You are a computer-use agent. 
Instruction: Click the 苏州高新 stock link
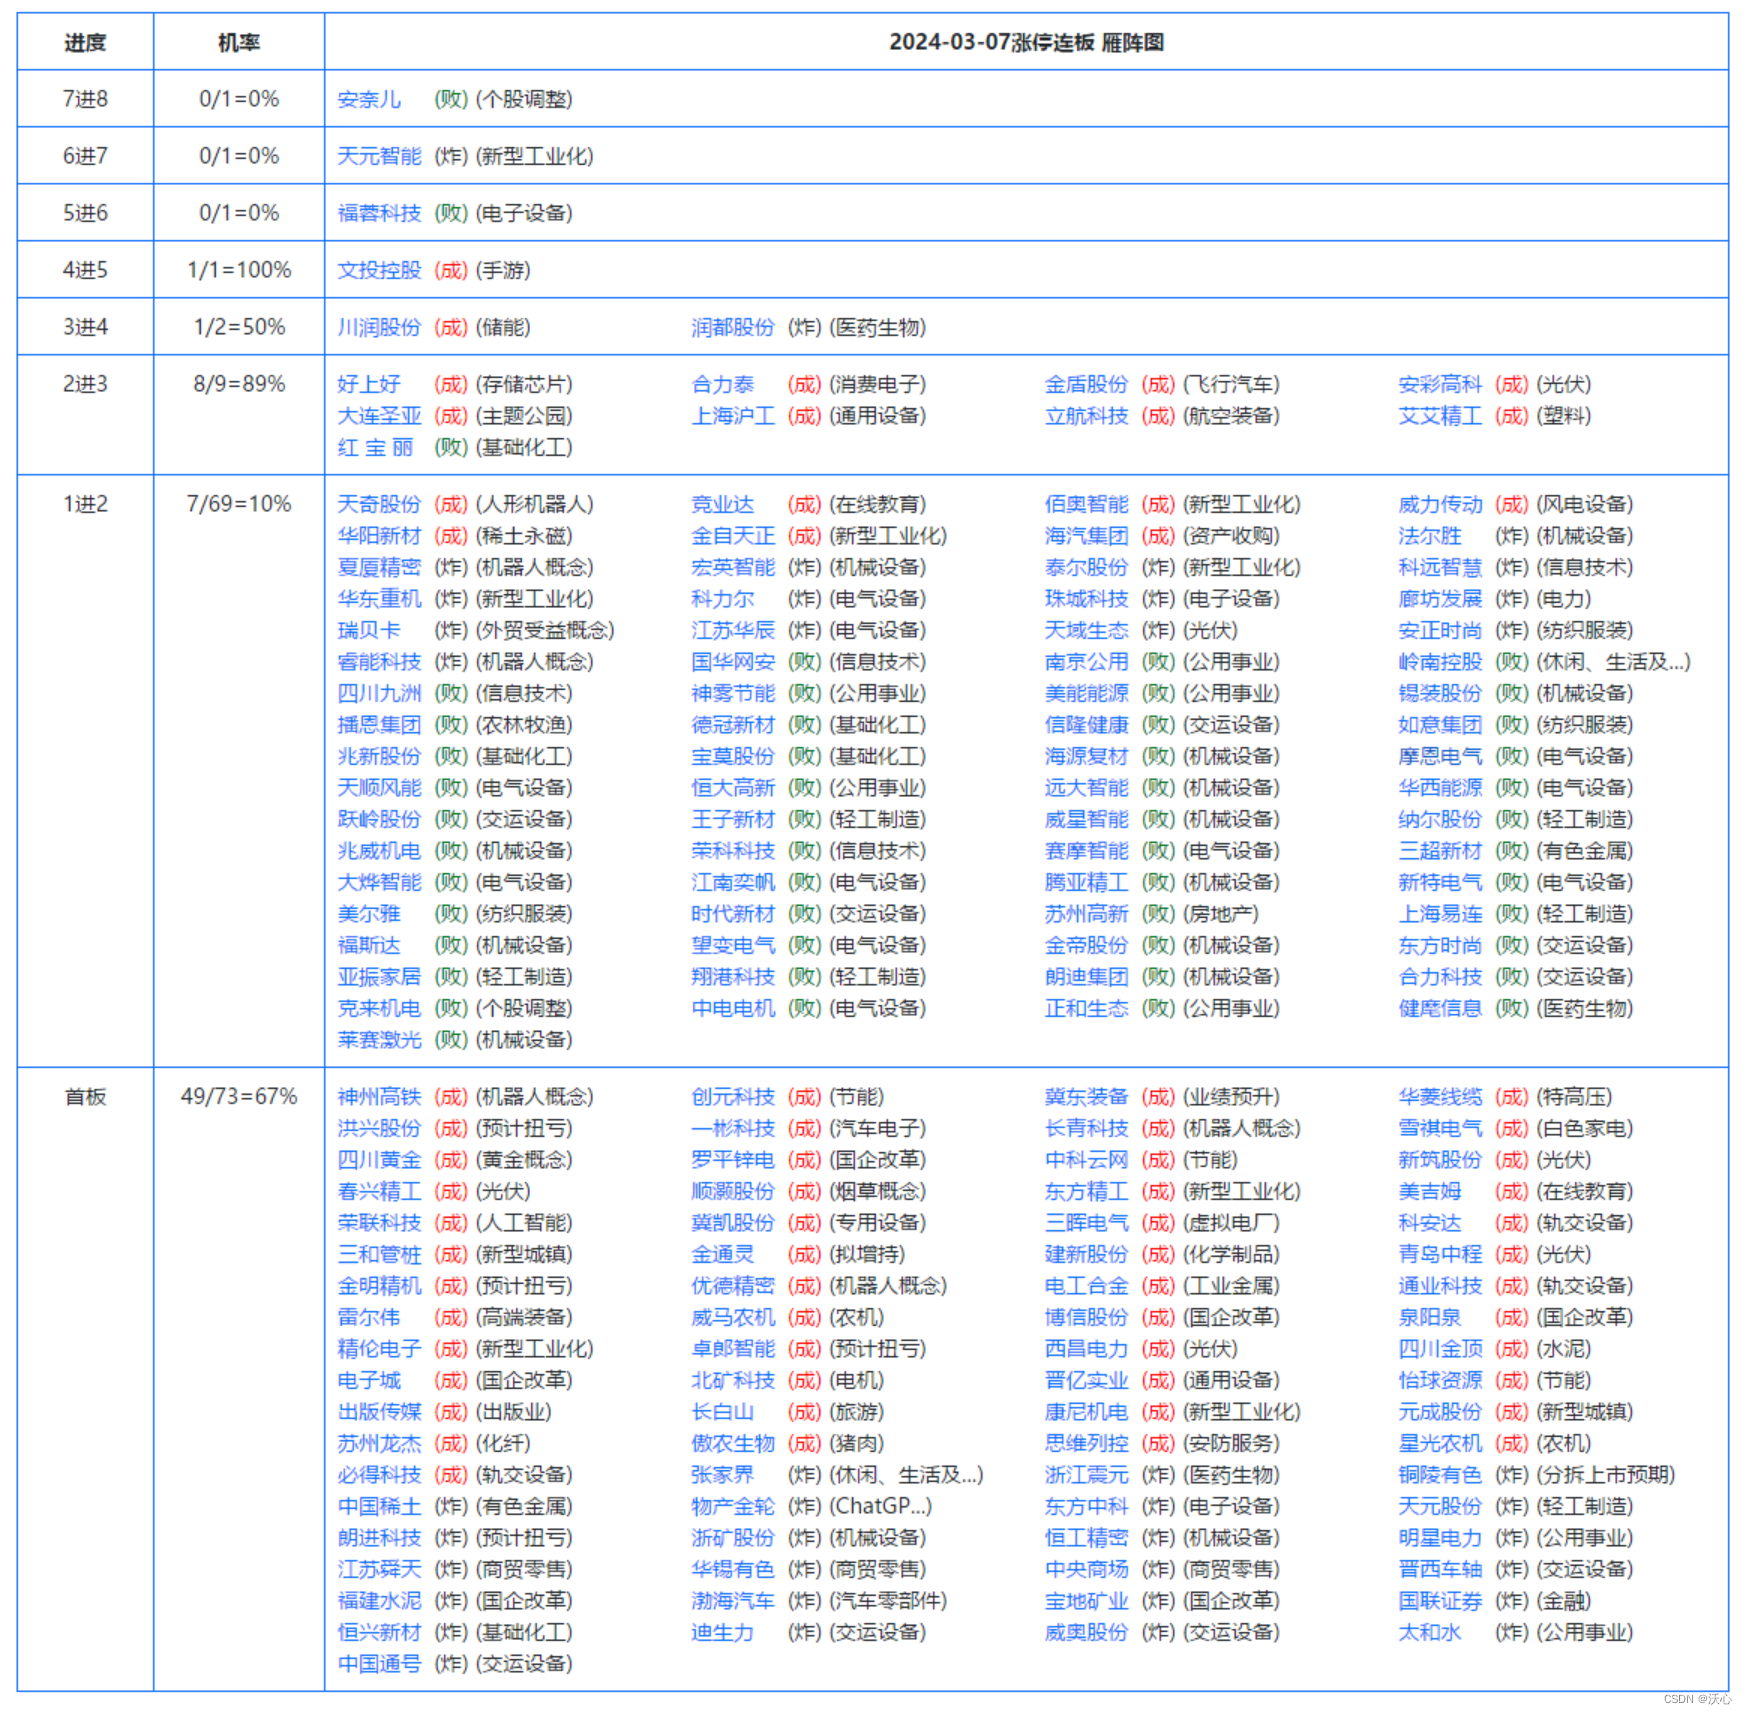(x=1086, y=914)
